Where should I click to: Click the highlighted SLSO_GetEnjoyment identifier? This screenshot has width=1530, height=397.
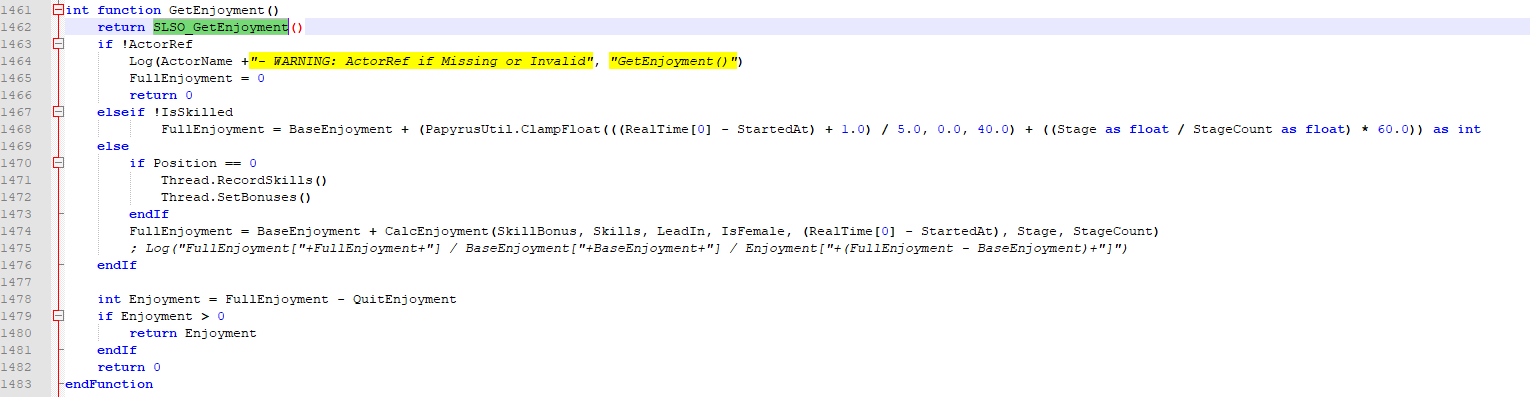221,27
